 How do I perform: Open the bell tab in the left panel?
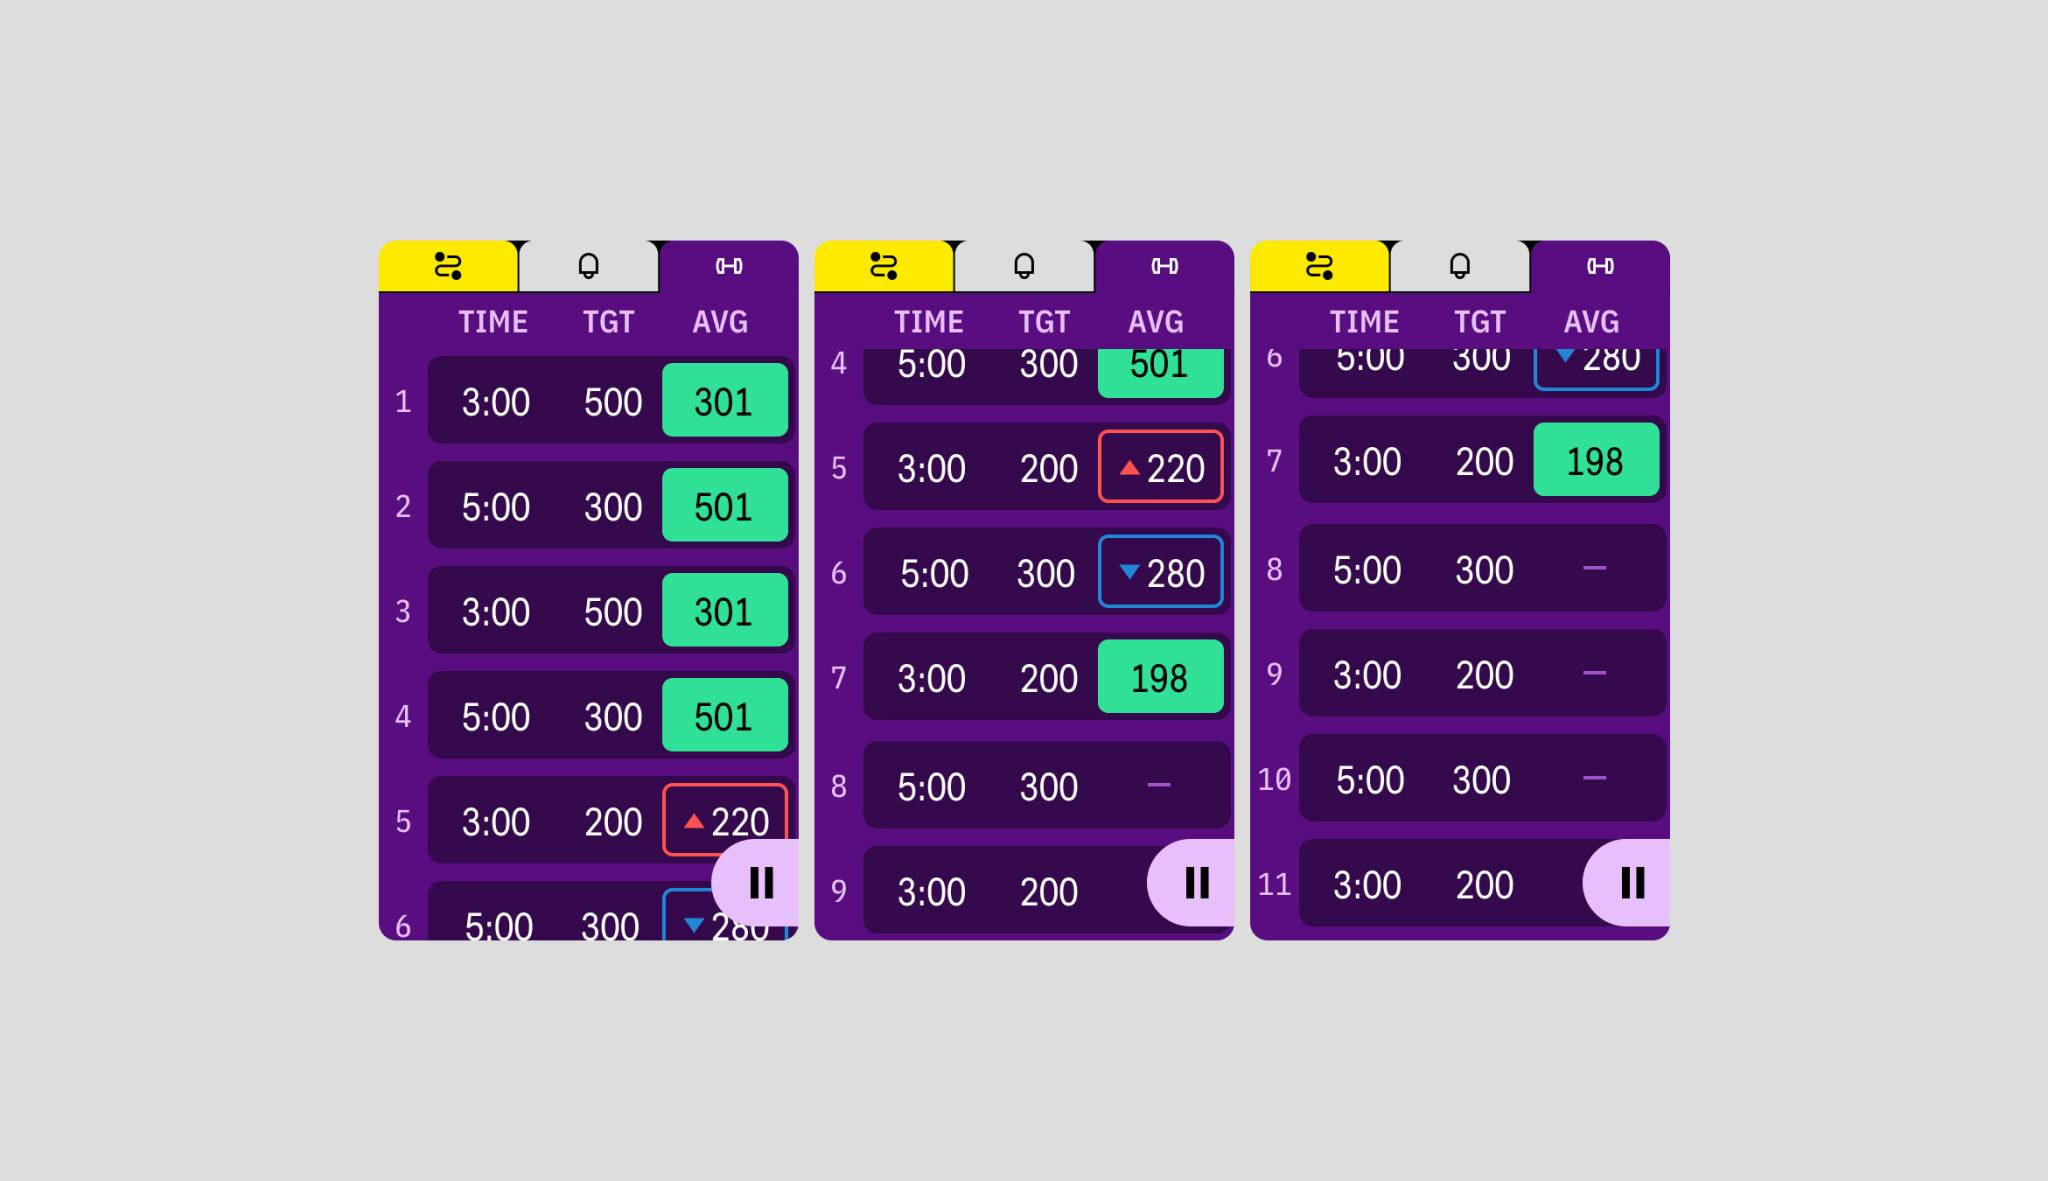(x=588, y=266)
